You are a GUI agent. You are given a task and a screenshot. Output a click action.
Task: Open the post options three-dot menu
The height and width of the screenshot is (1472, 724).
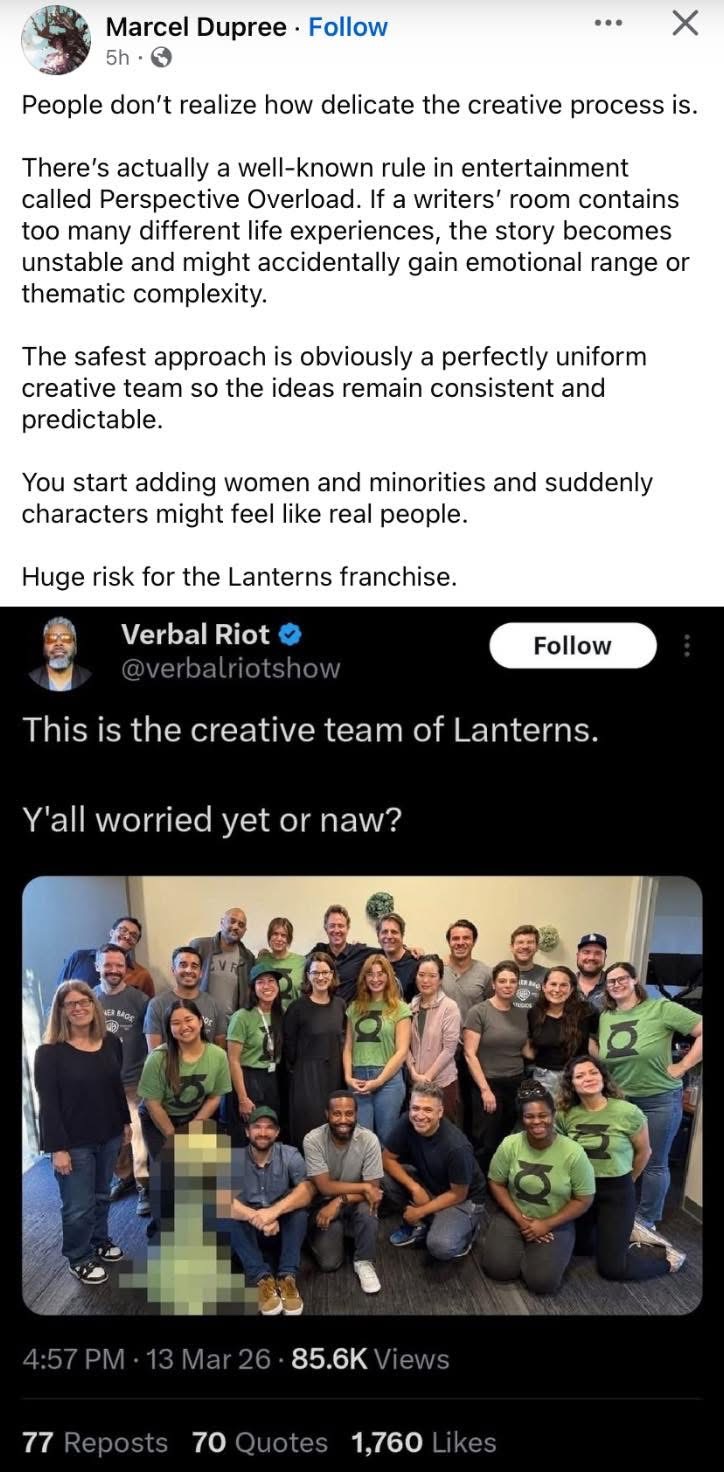(608, 24)
